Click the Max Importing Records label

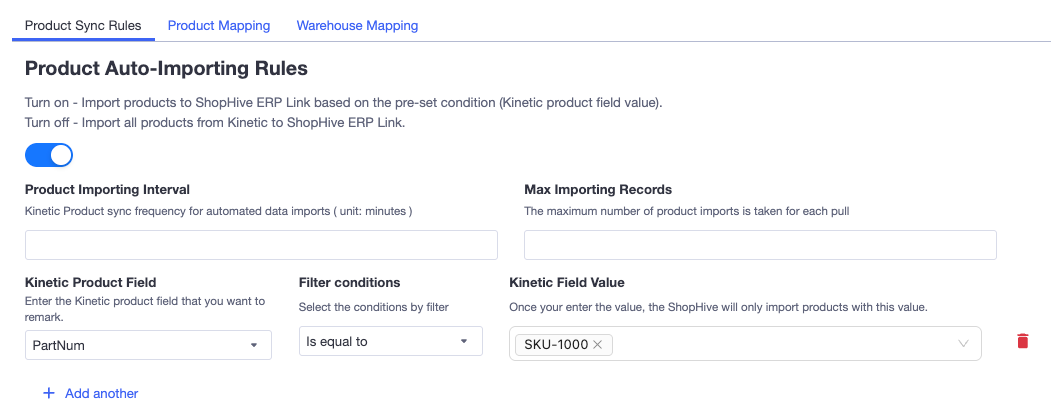[598, 190]
